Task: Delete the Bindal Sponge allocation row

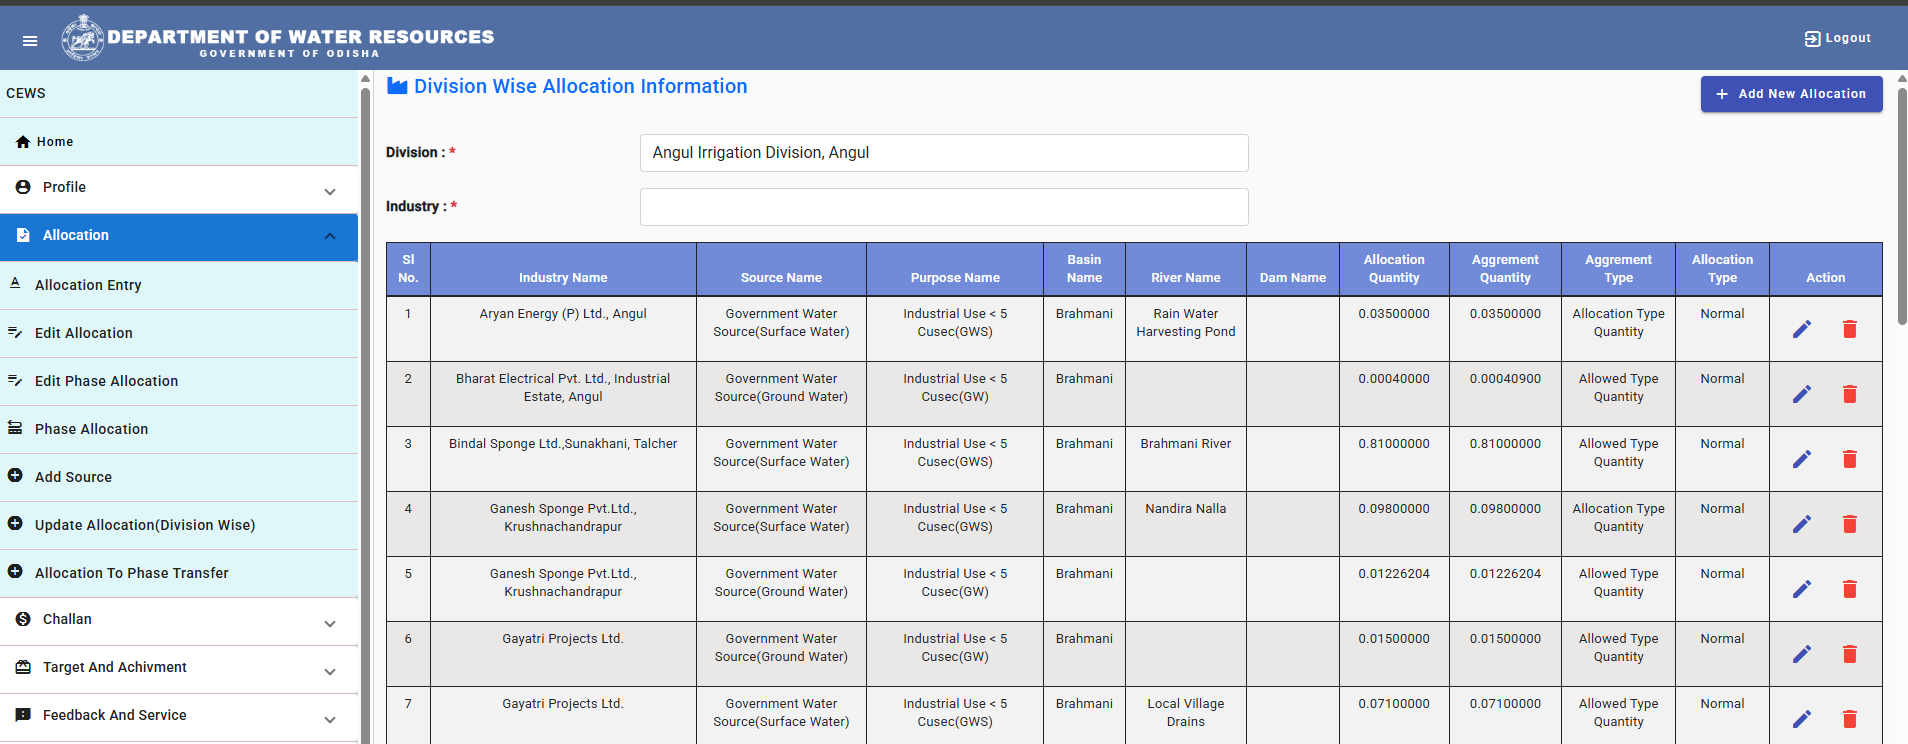Action: click(x=1850, y=459)
